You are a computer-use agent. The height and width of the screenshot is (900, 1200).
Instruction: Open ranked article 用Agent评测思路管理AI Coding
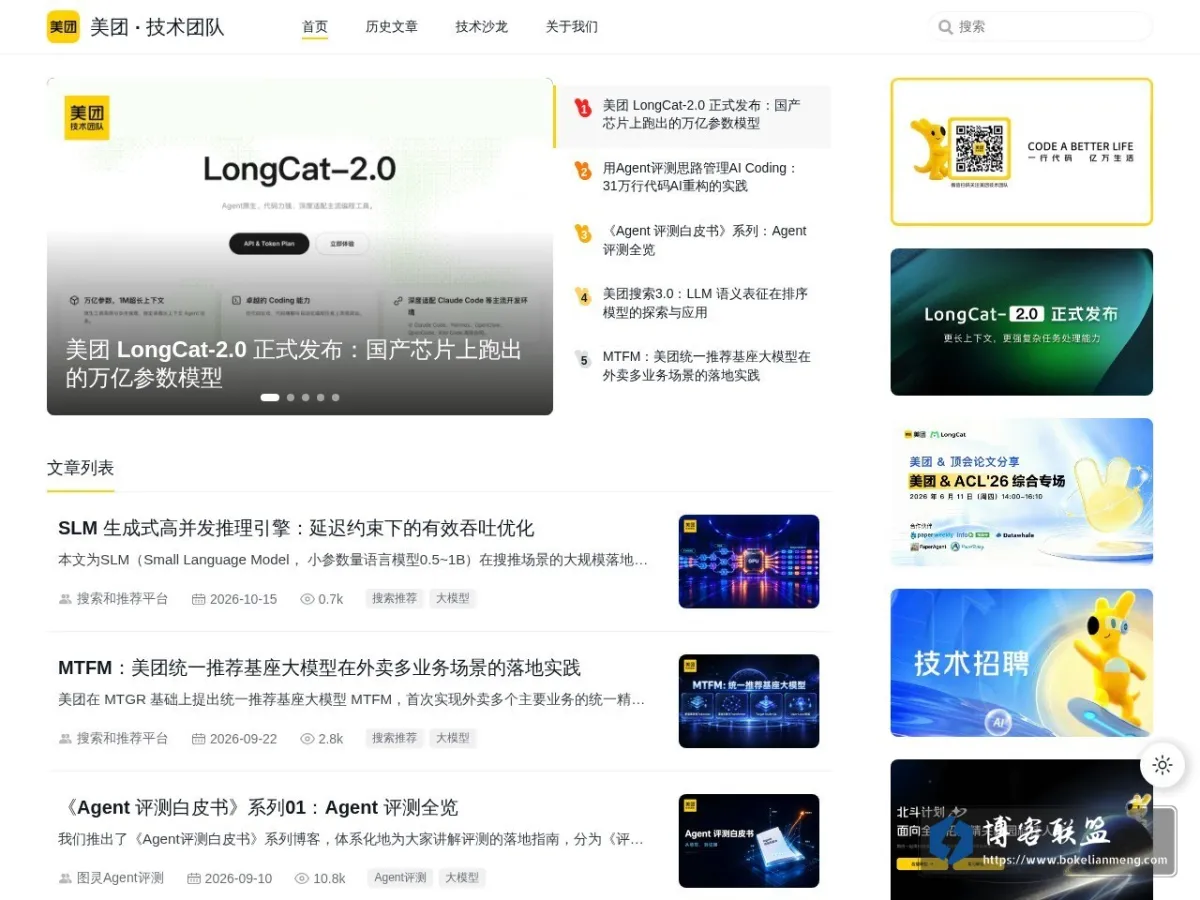pos(700,177)
